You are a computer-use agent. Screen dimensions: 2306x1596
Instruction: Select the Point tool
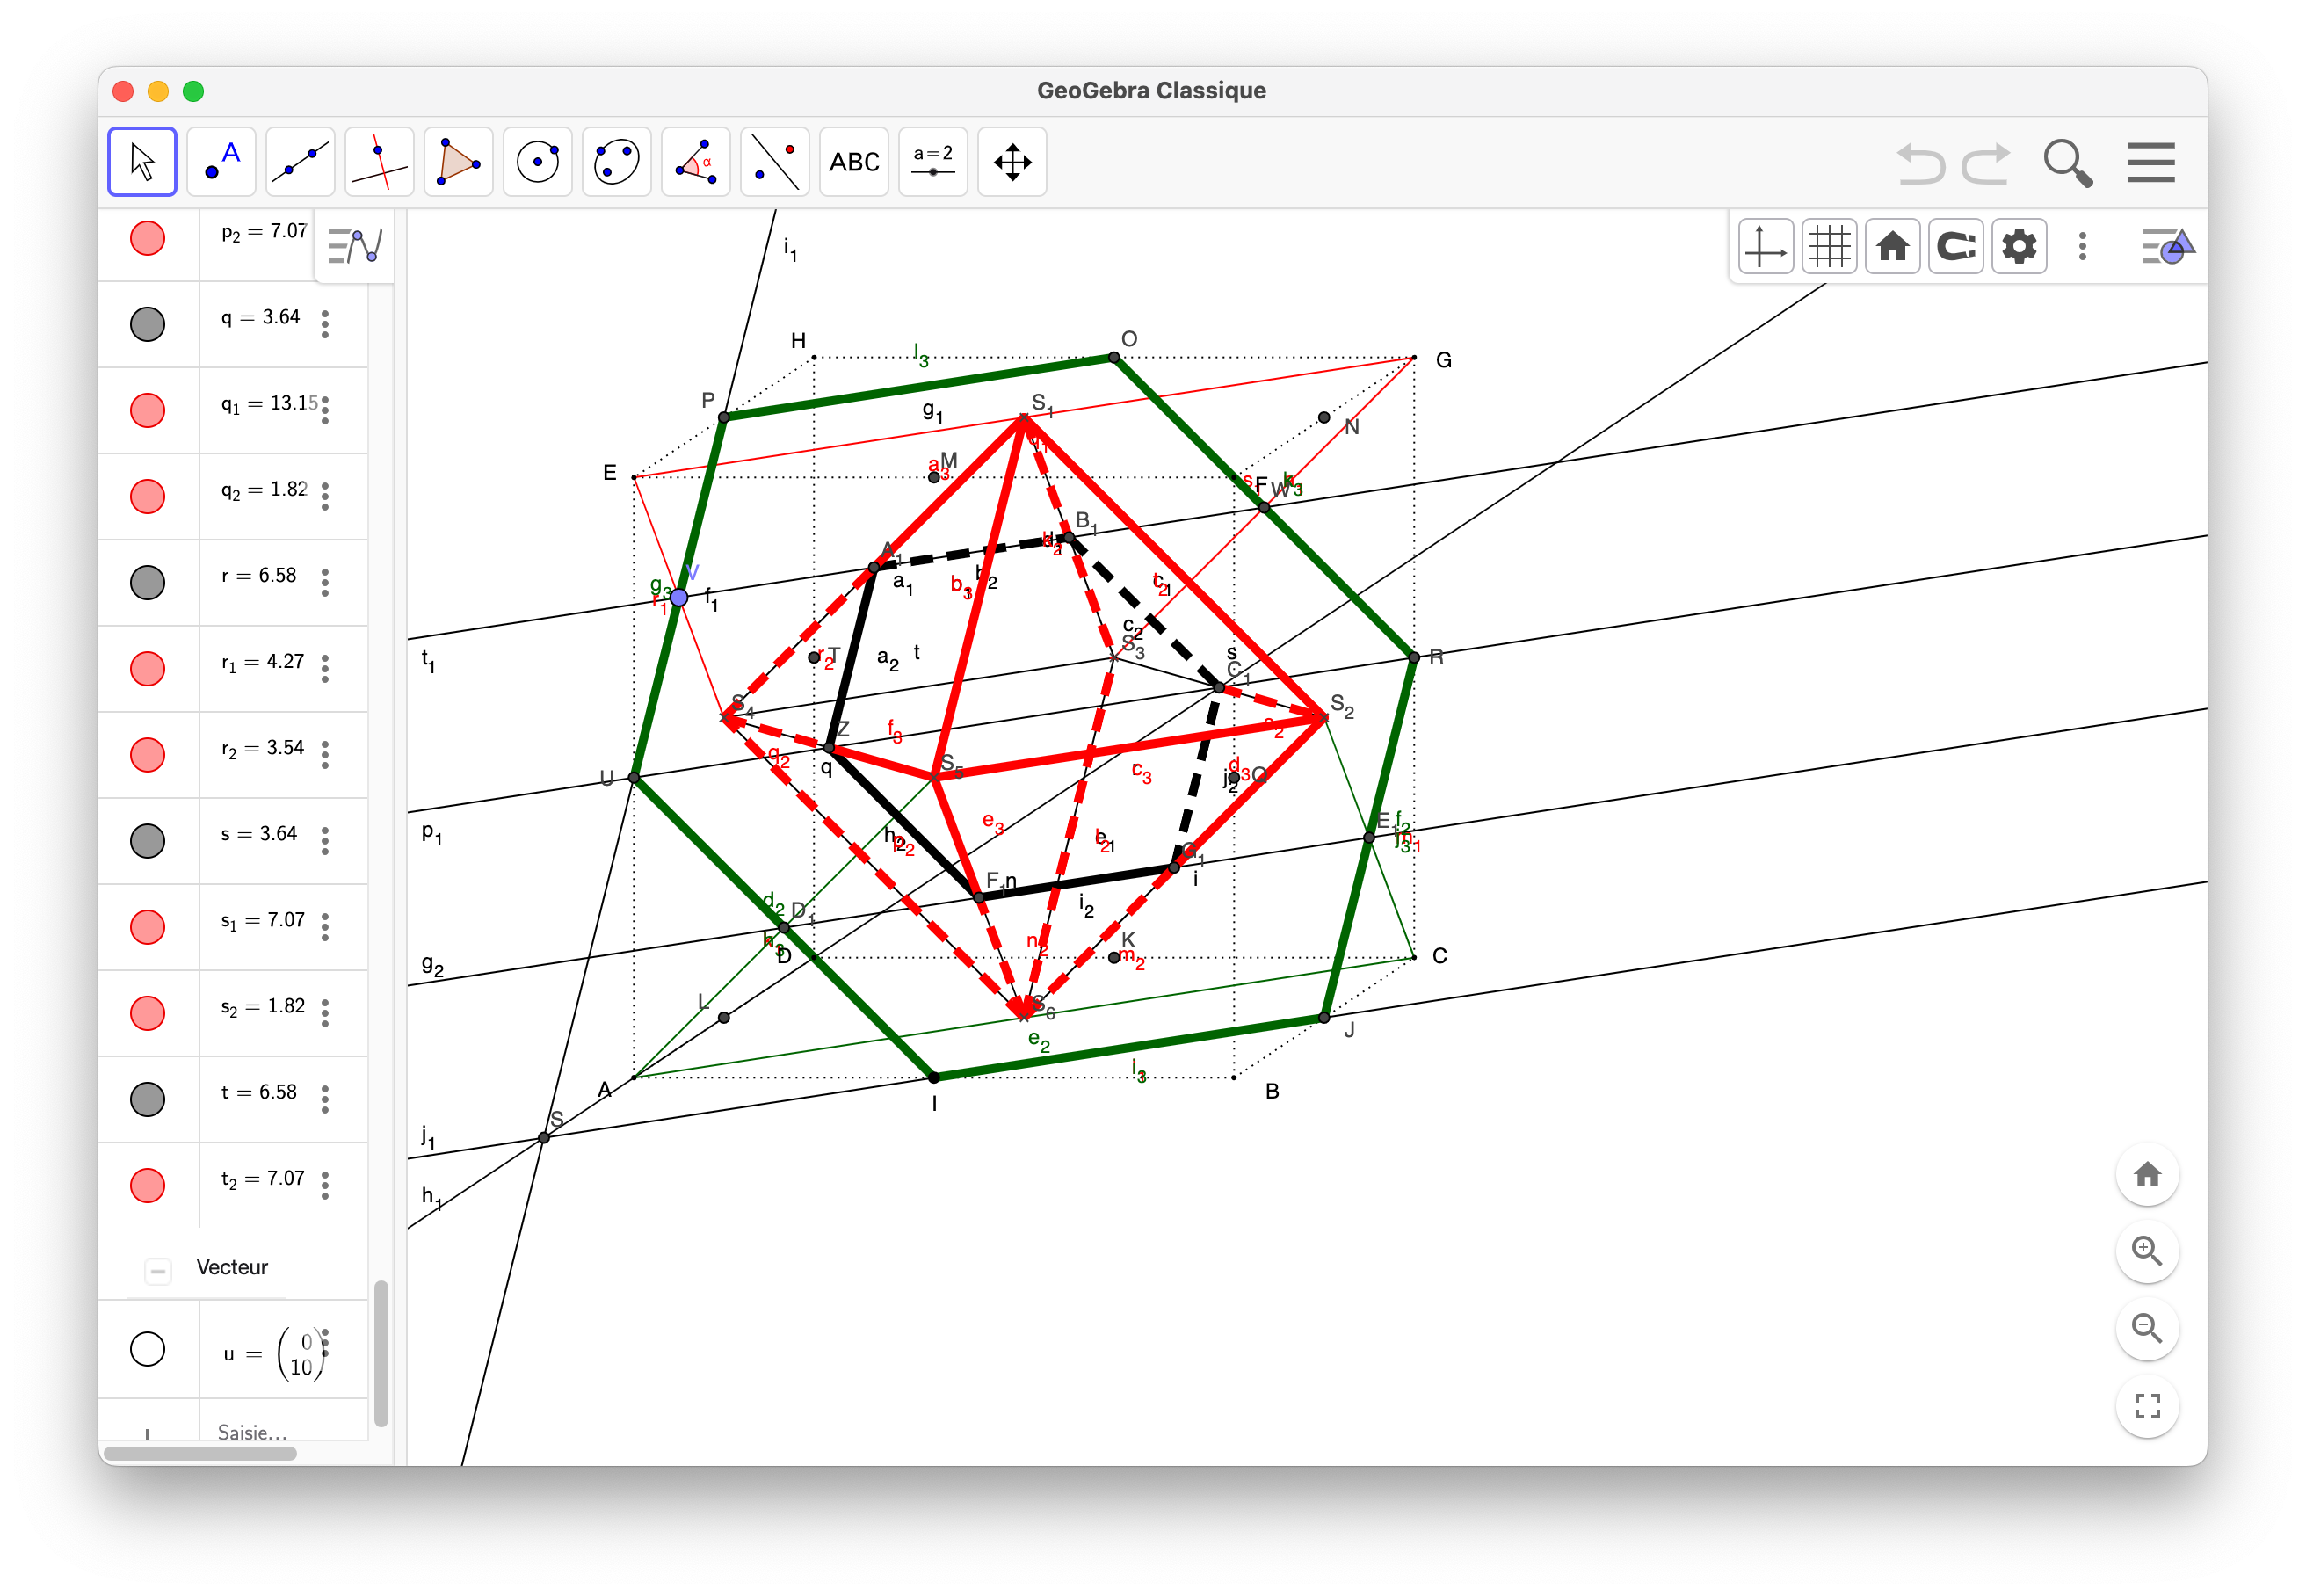pos(221,162)
